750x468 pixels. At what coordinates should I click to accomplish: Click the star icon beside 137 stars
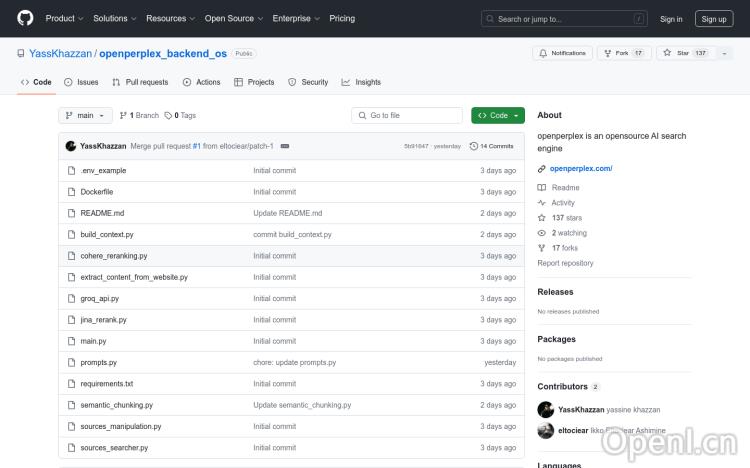pyautogui.click(x=541, y=218)
